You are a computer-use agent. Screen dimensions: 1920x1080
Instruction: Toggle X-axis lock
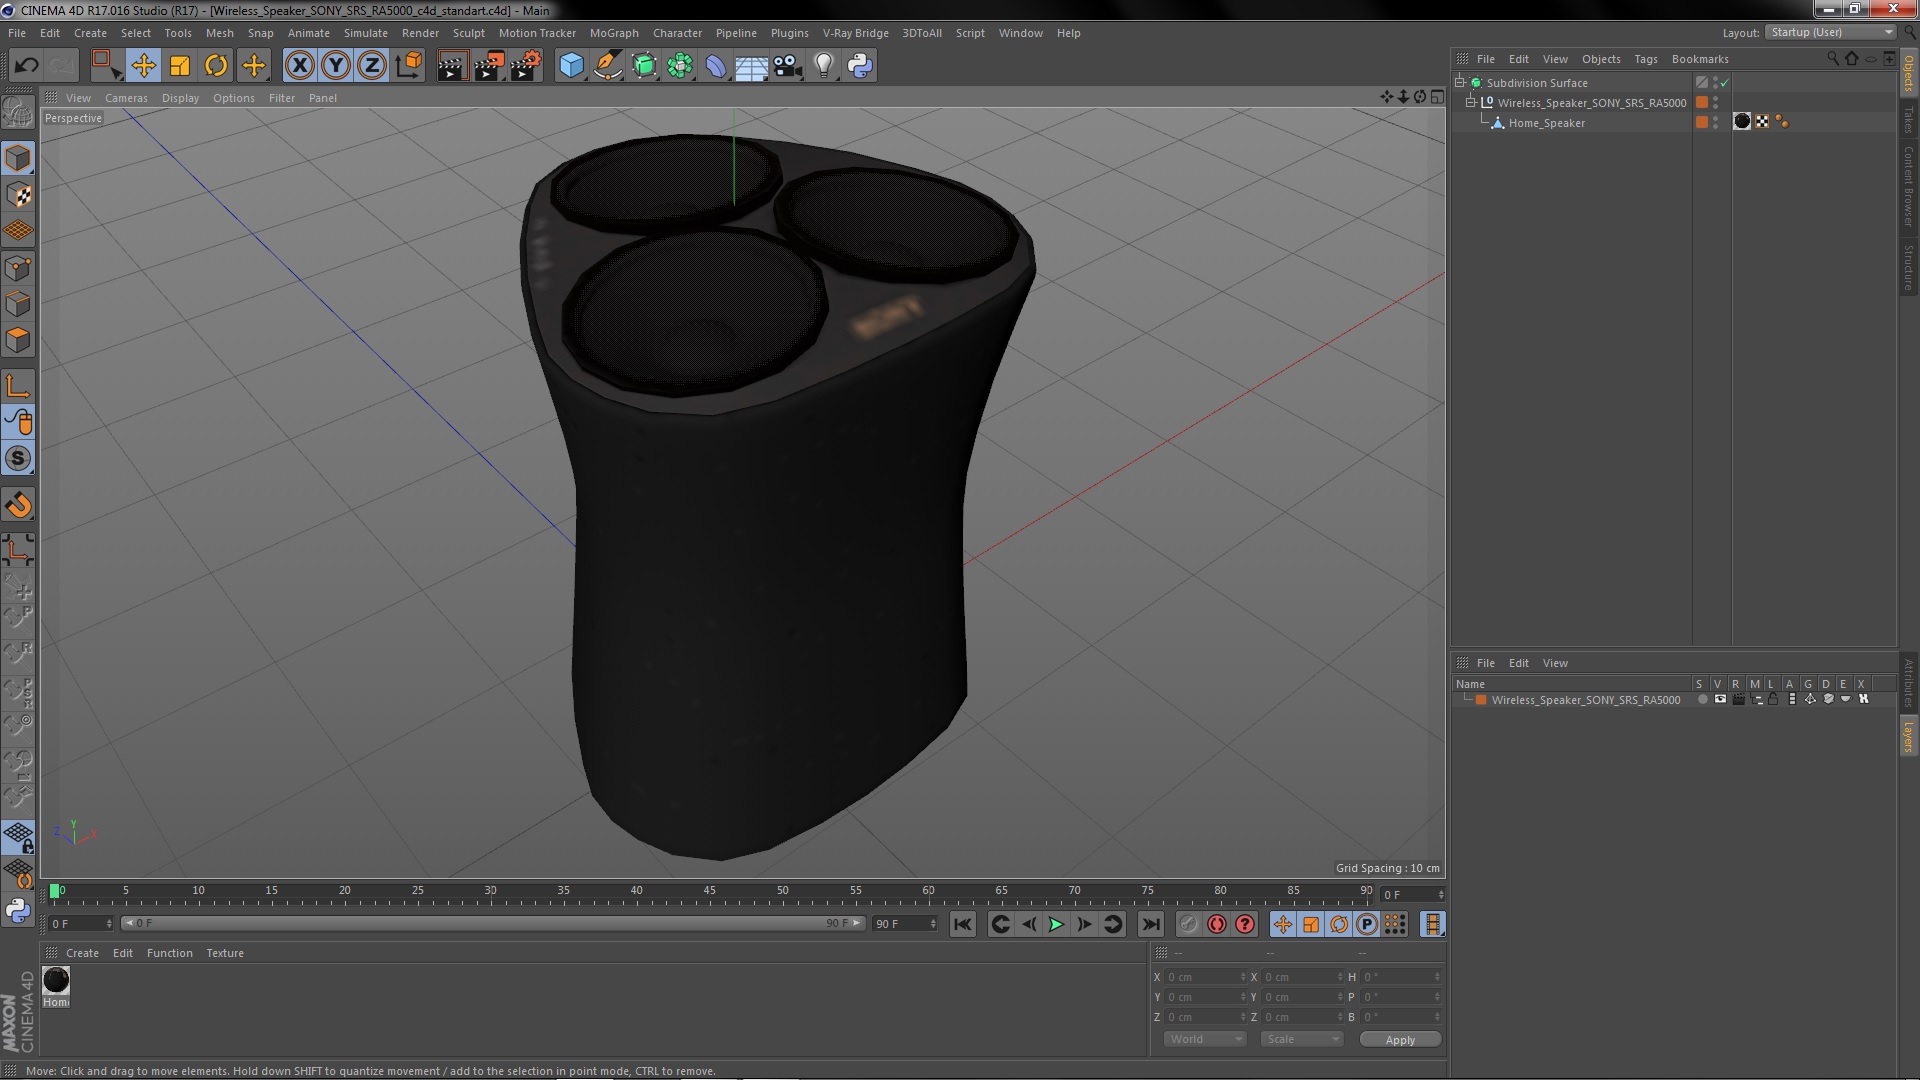pos(299,66)
